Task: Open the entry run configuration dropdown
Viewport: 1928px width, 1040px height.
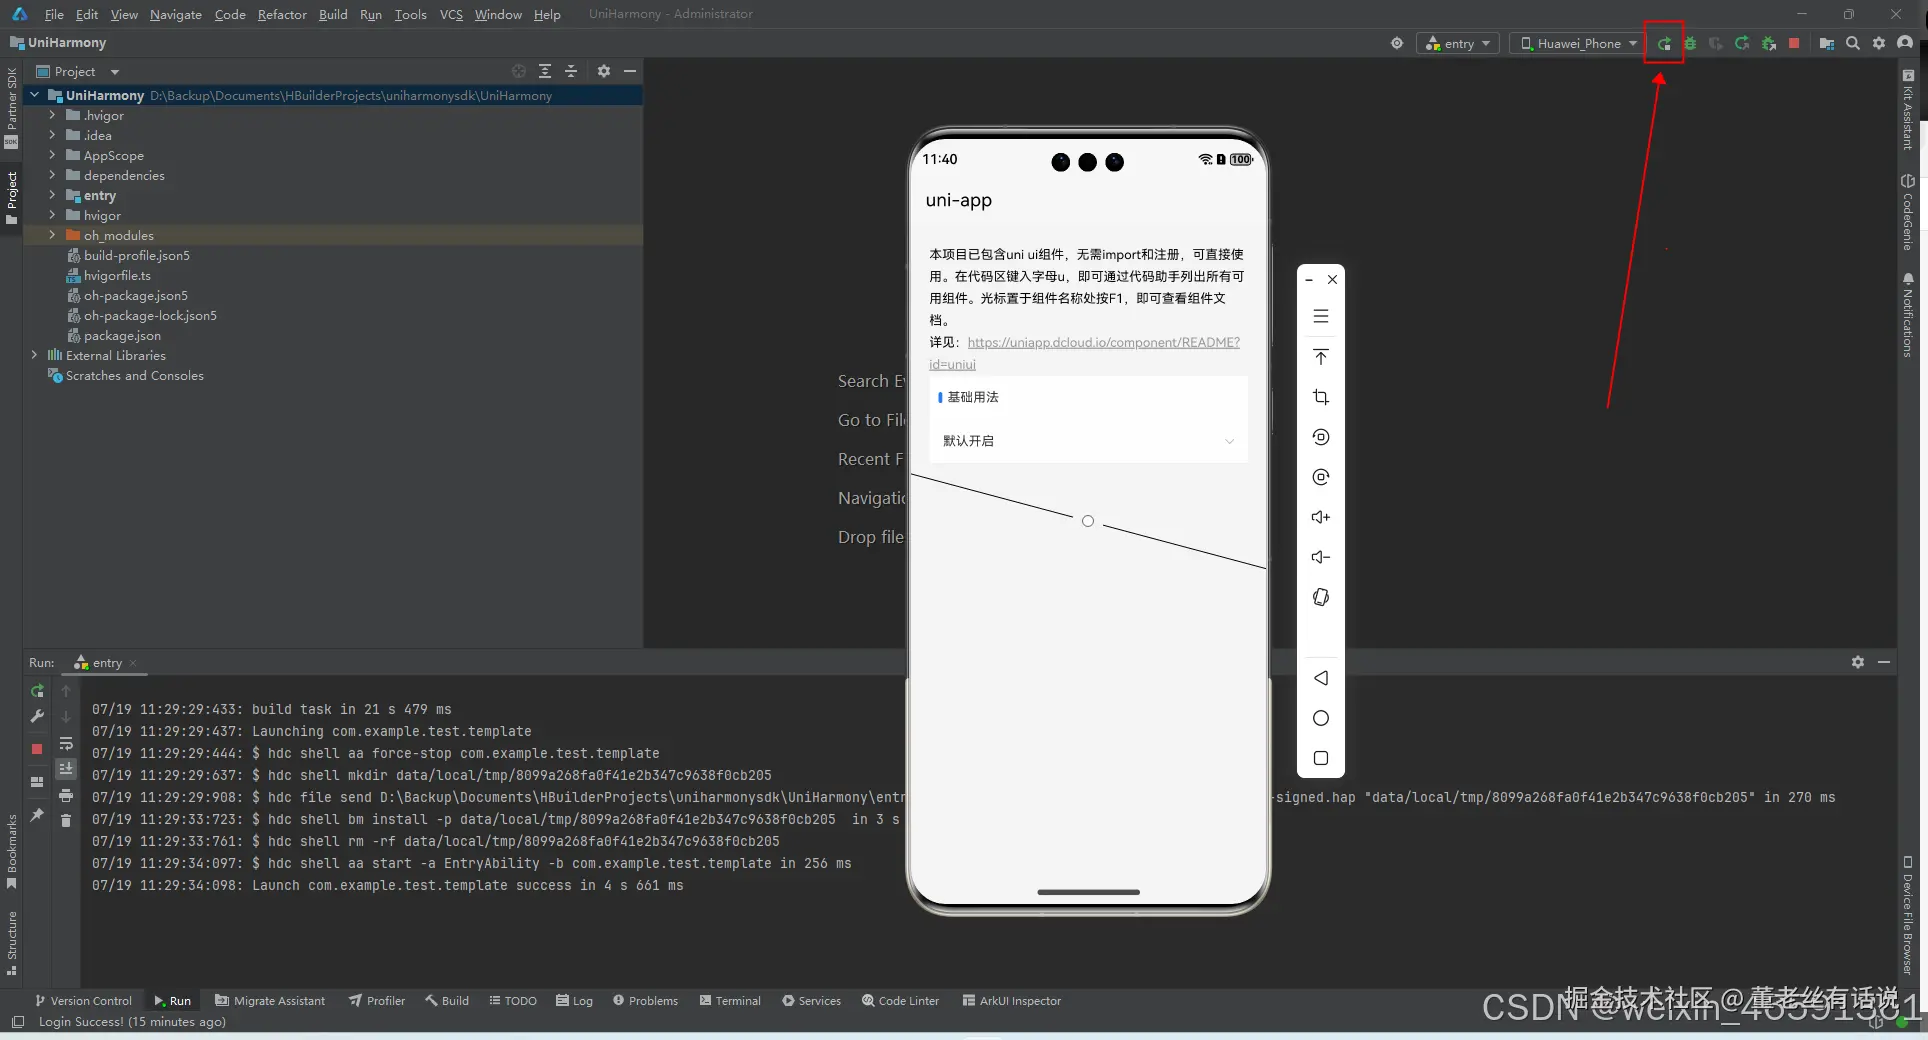Action: pos(1458,44)
